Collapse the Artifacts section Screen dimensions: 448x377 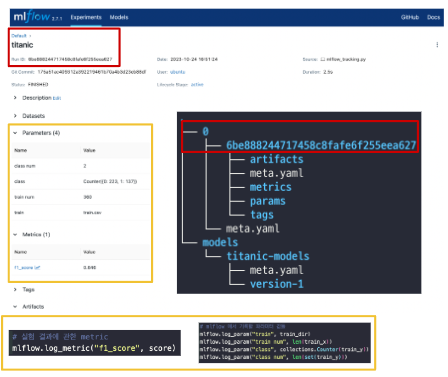click(x=15, y=307)
